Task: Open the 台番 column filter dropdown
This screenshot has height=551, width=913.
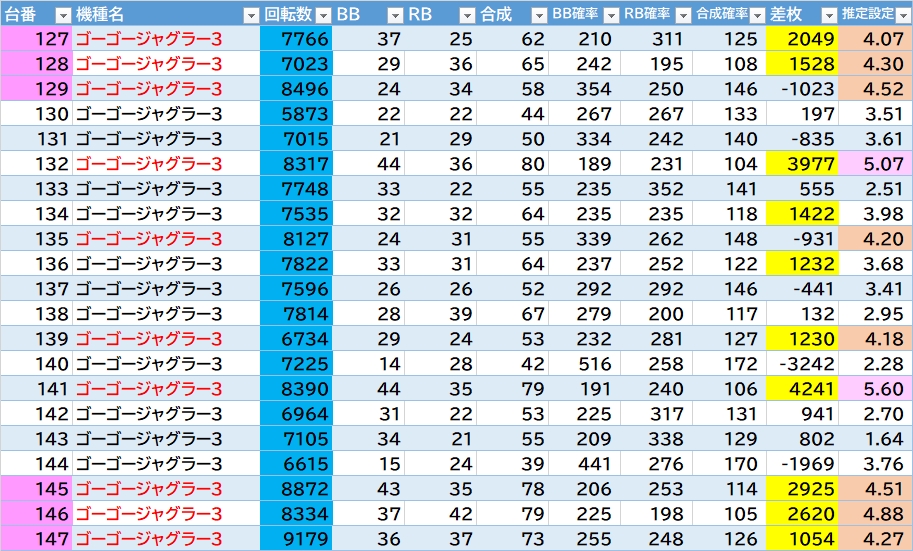Action: click(x=62, y=15)
